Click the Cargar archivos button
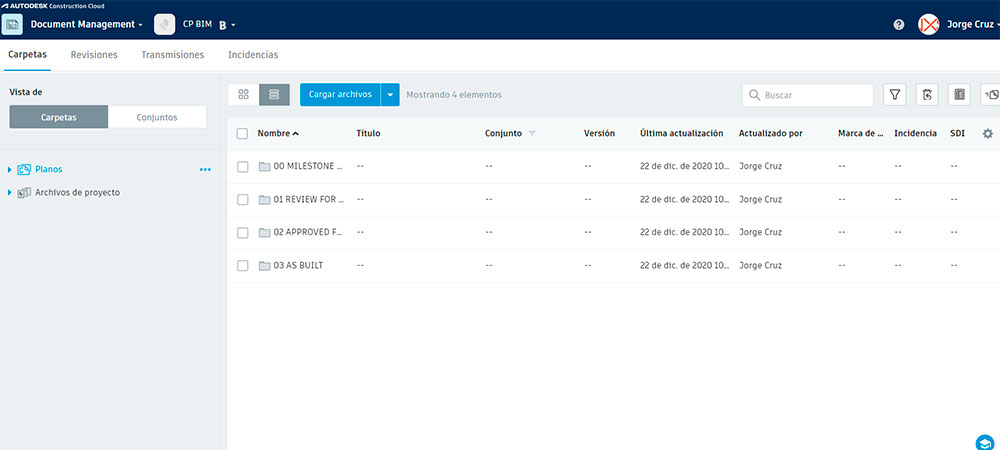 click(x=340, y=95)
